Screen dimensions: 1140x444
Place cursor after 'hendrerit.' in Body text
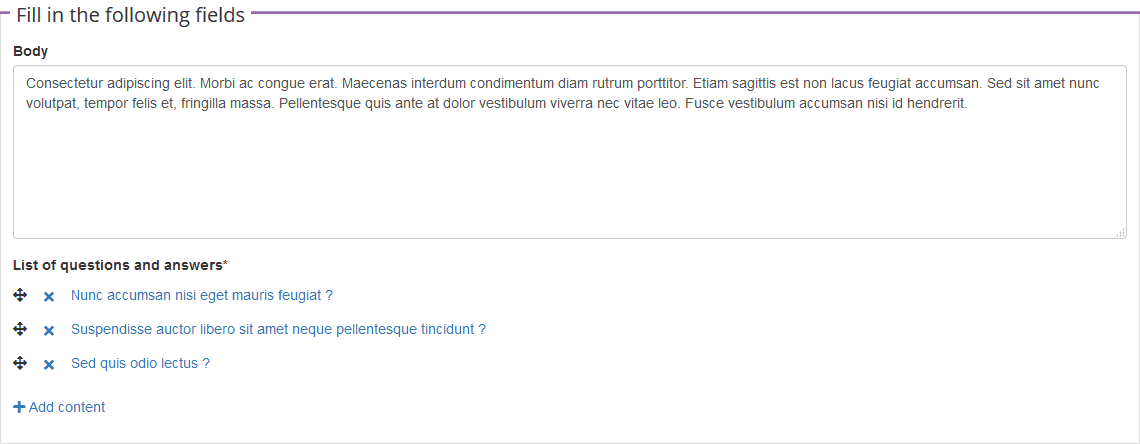pyautogui.click(x=969, y=104)
